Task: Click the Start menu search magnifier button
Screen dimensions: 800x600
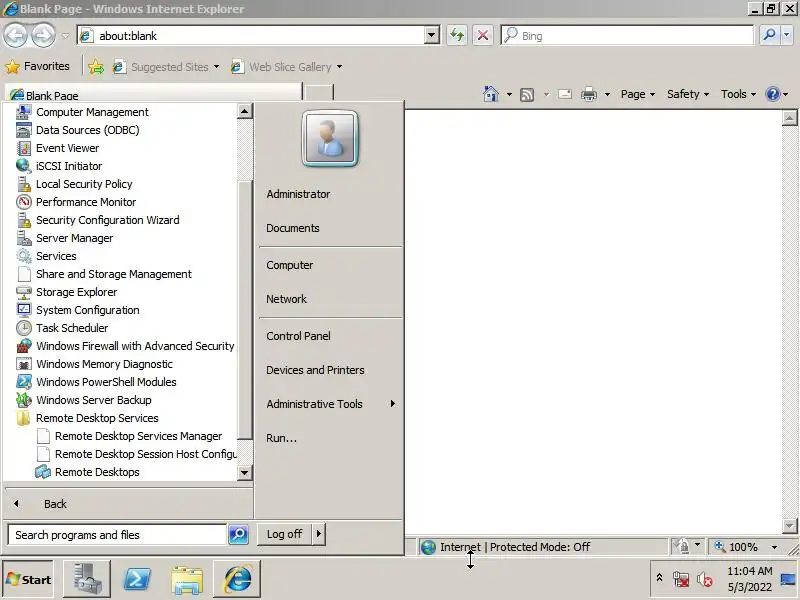Action: (238, 535)
